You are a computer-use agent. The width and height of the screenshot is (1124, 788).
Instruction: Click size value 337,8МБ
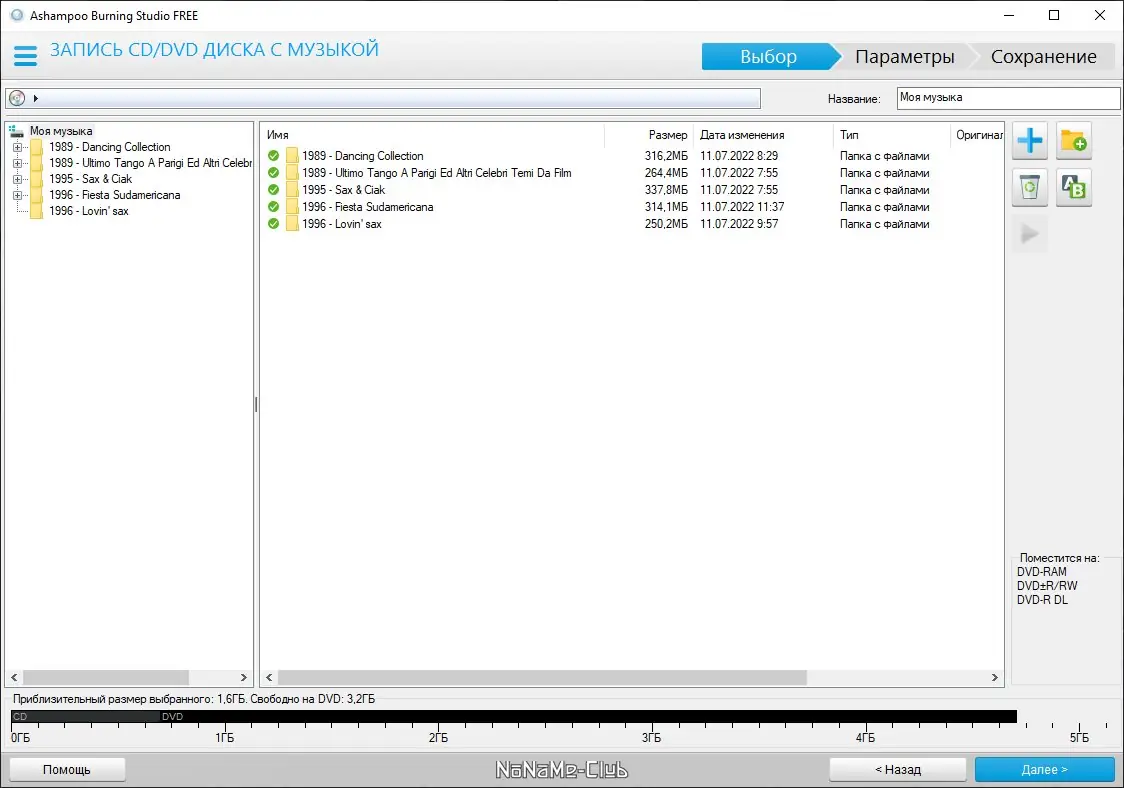pos(666,189)
